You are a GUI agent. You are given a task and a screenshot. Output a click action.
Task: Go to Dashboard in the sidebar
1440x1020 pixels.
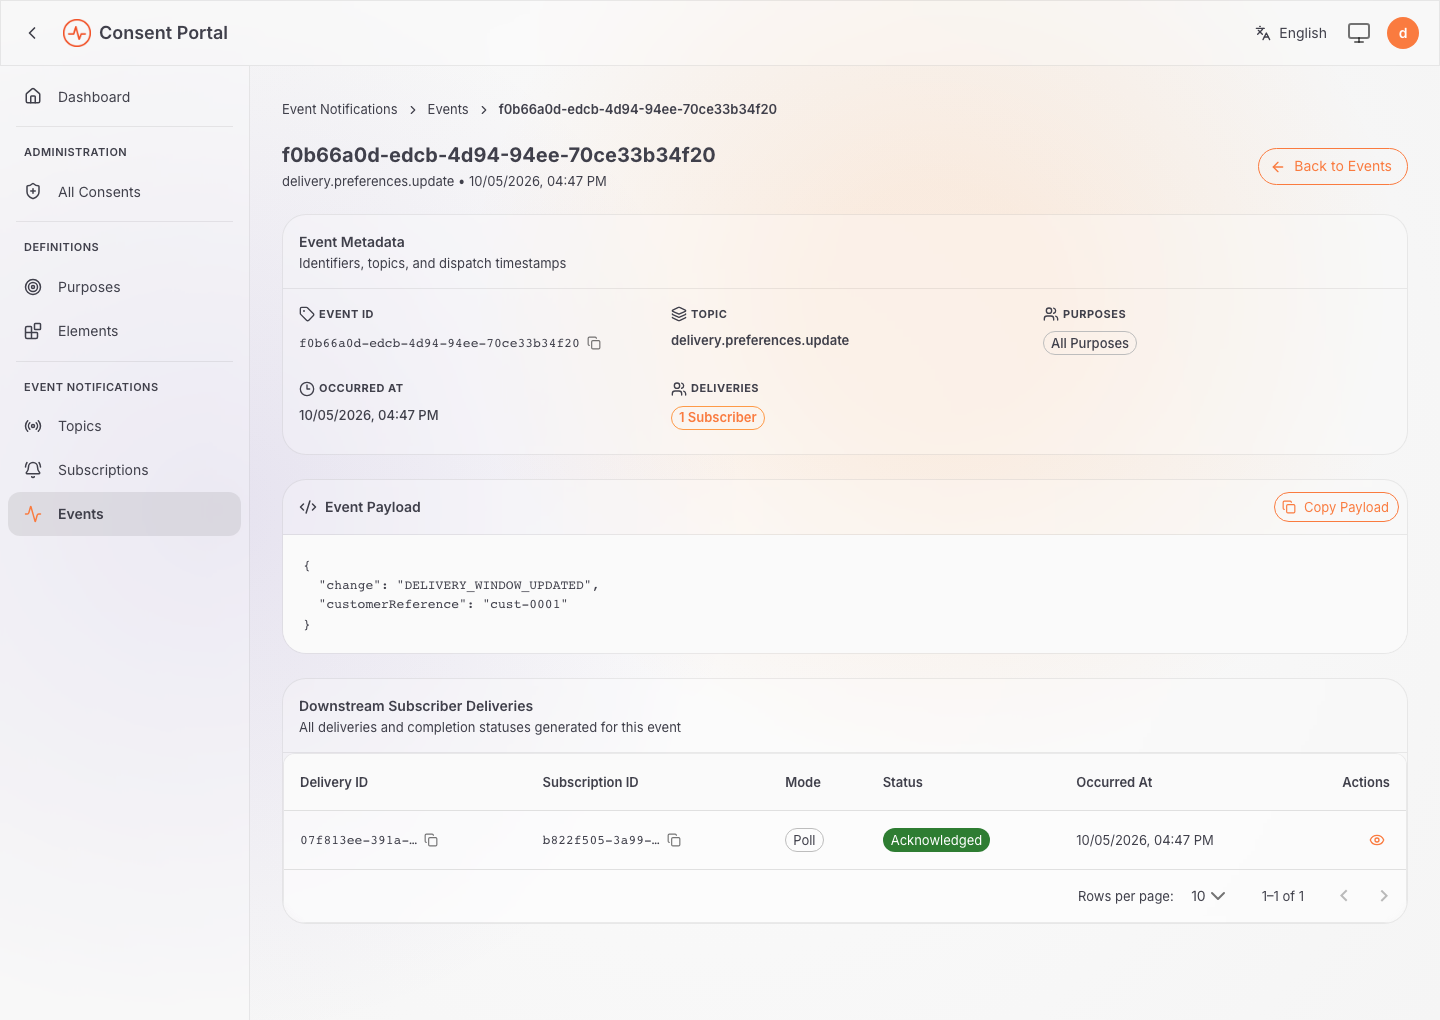(124, 97)
